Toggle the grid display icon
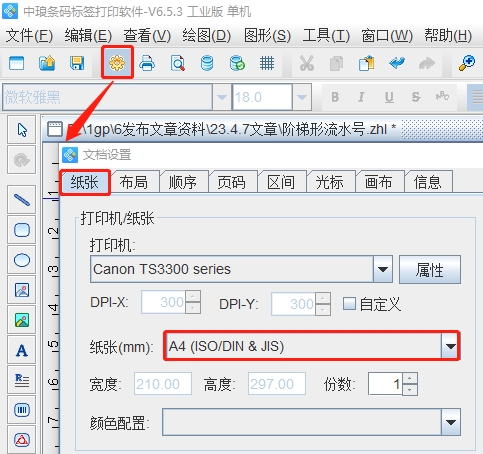This screenshot has height=454, width=483. pos(267,63)
